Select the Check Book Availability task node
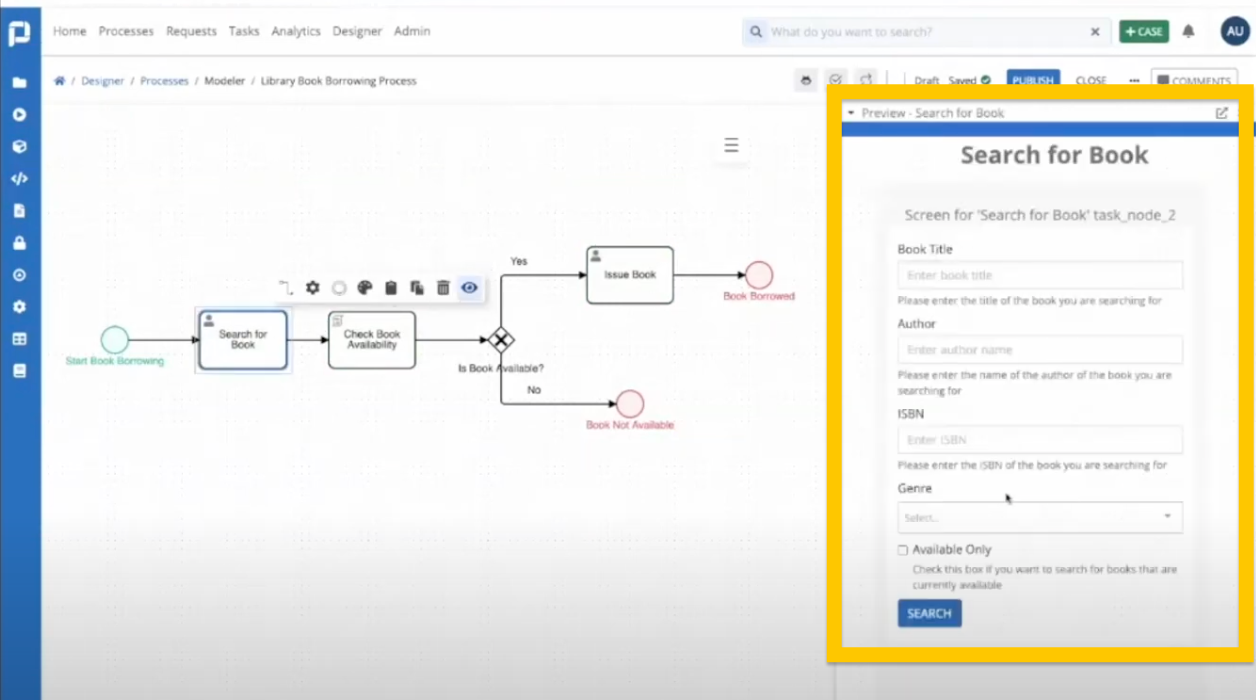This screenshot has height=700, width=1256. tap(372, 340)
